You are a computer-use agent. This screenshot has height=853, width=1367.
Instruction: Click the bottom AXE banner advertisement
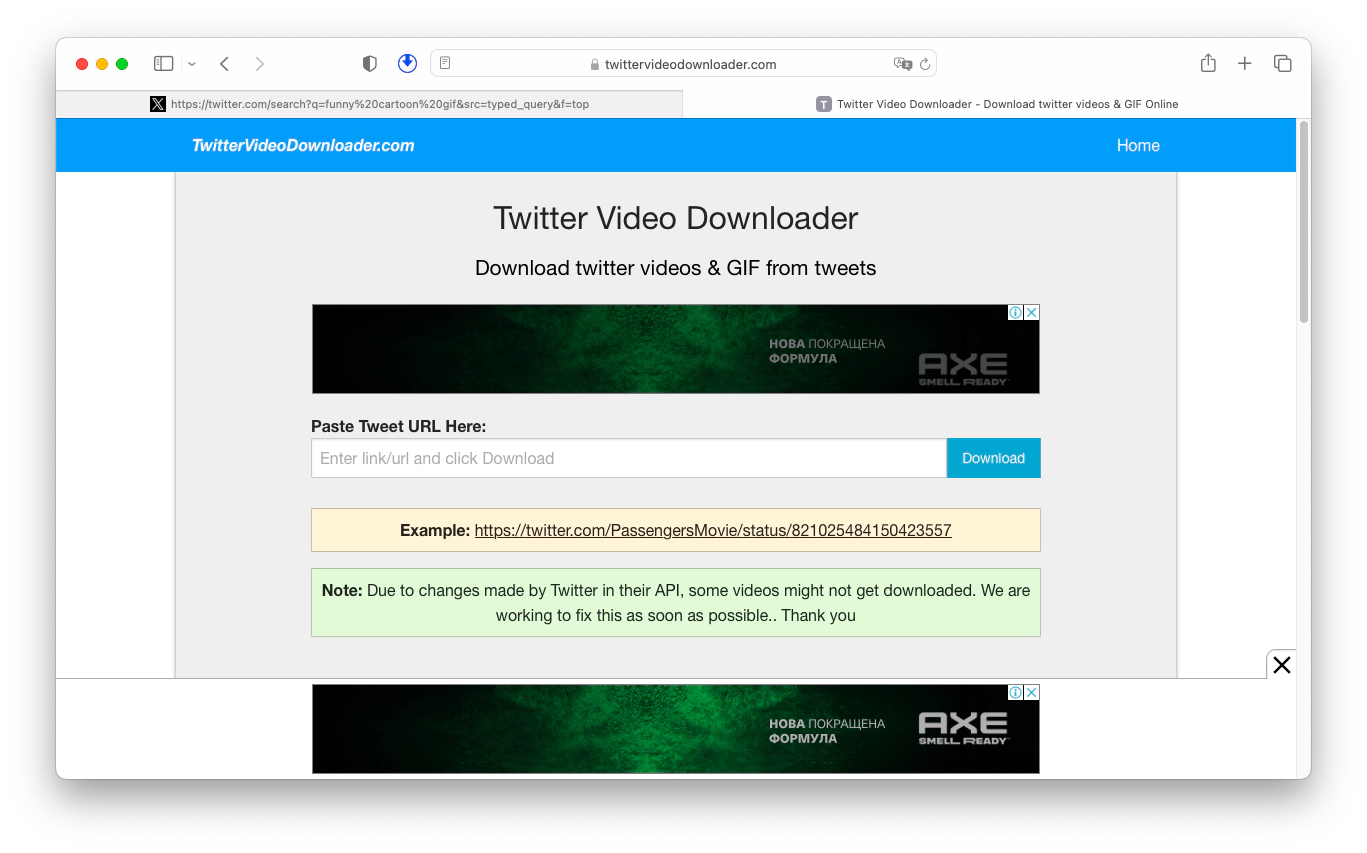(x=675, y=729)
